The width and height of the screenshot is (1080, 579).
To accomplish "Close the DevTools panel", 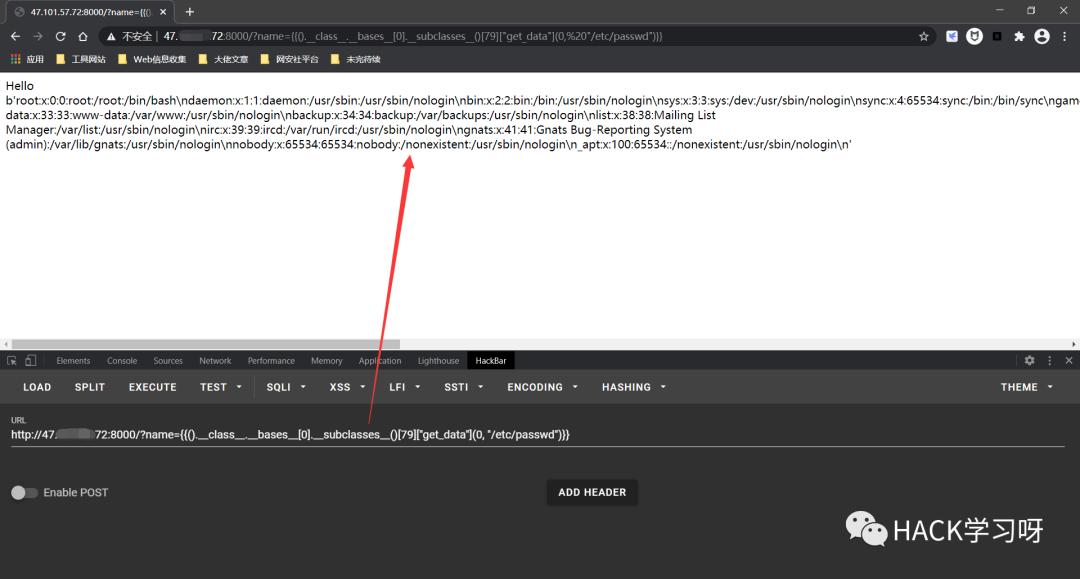I will pyautogui.click(x=1069, y=361).
